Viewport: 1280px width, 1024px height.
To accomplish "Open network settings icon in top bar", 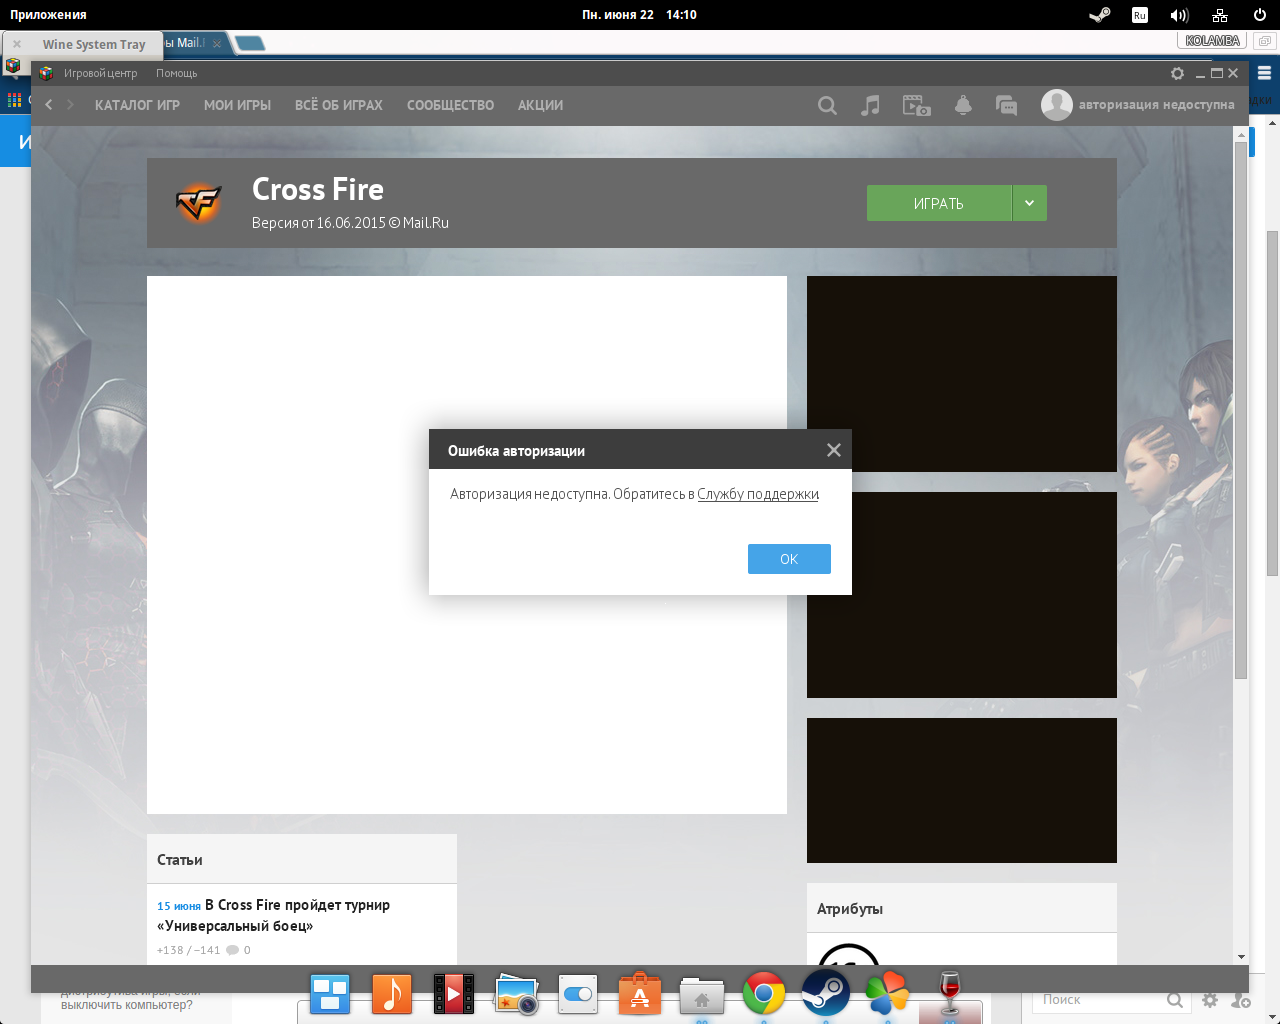I will 1220,15.
